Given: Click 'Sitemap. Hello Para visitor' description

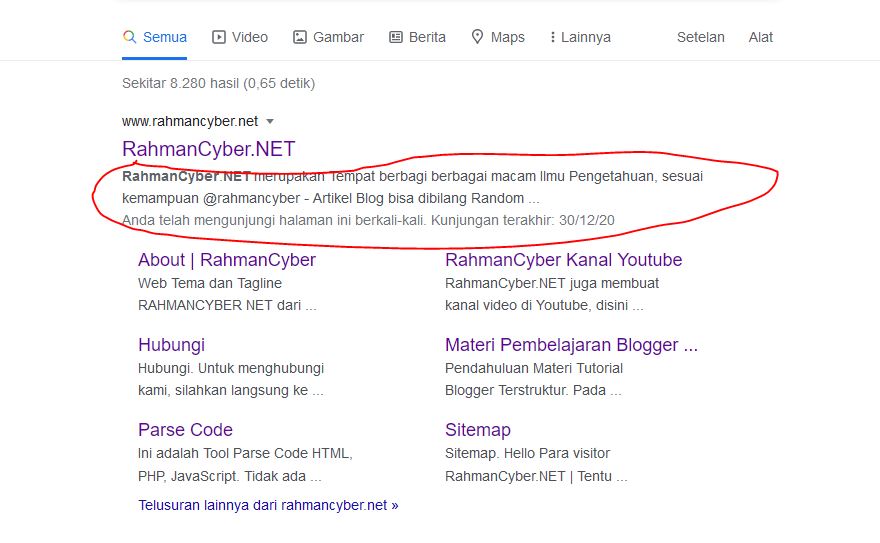Looking at the screenshot, I should [527, 453].
